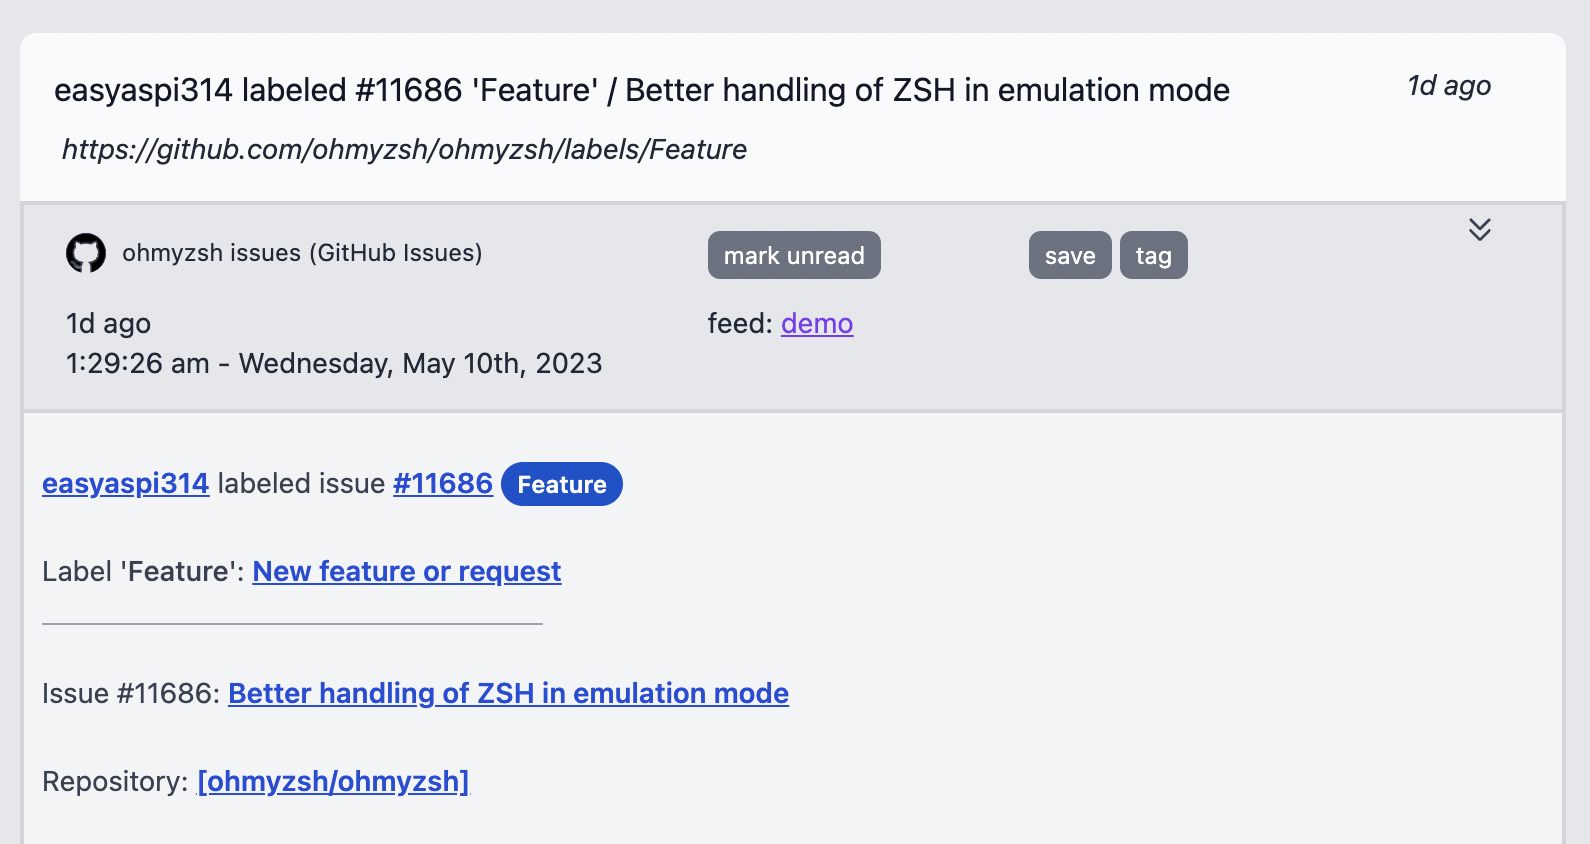Image resolution: width=1590 pixels, height=844 pixels.
Task: Add a tag to entry
Action: click(x=1153, y=255)
